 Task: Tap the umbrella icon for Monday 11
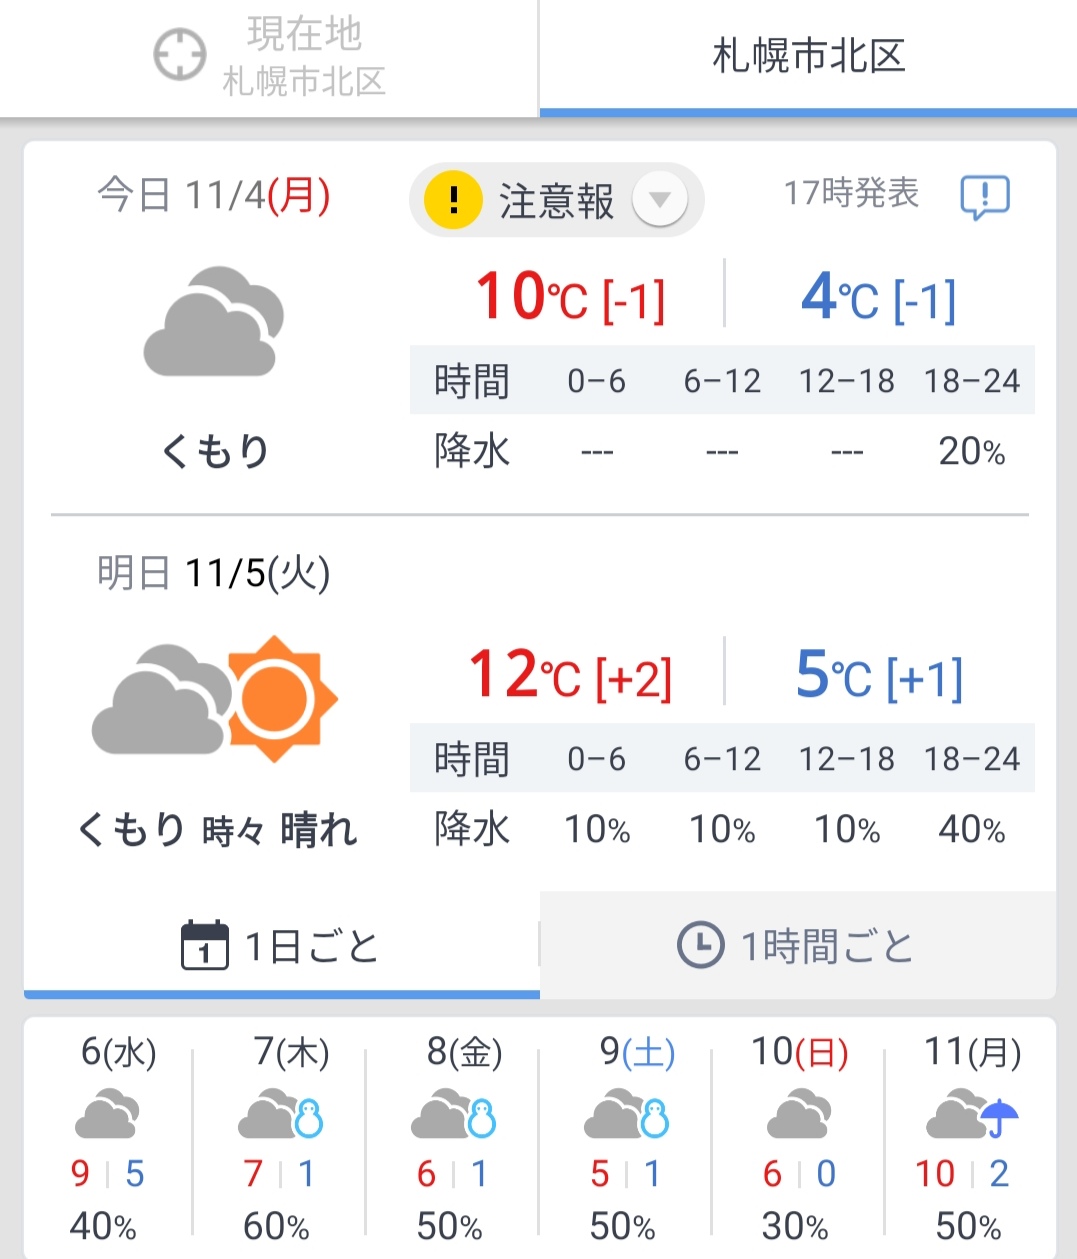pos(998,1118)
